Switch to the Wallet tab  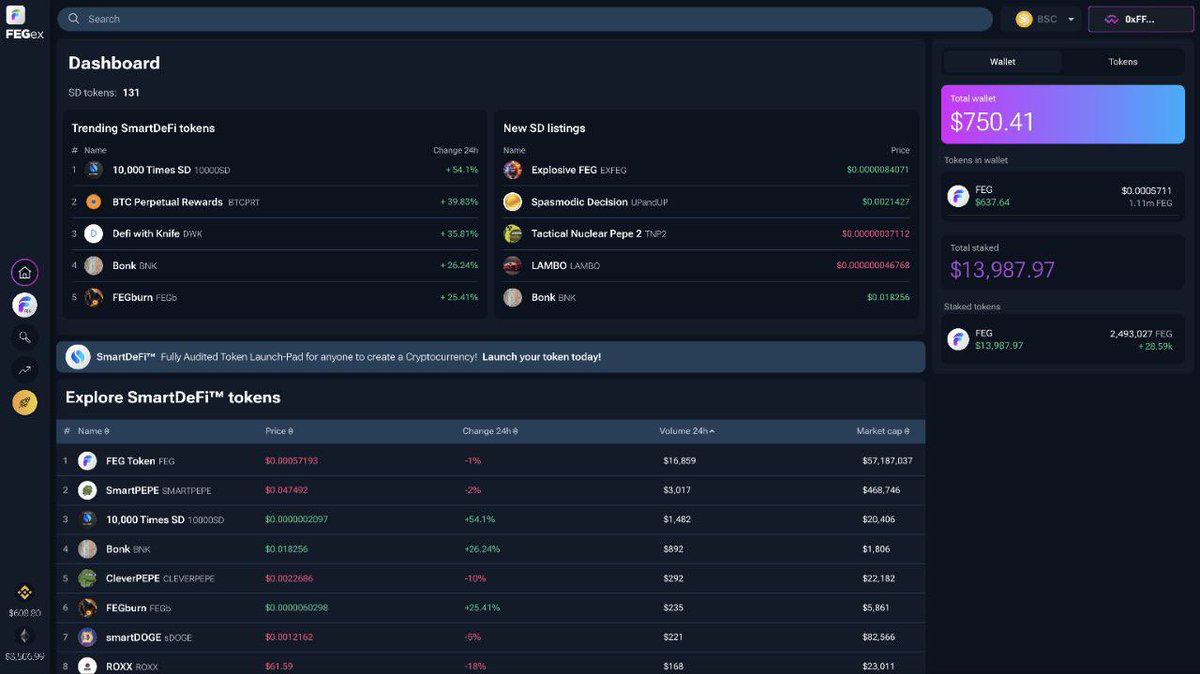1002,61
